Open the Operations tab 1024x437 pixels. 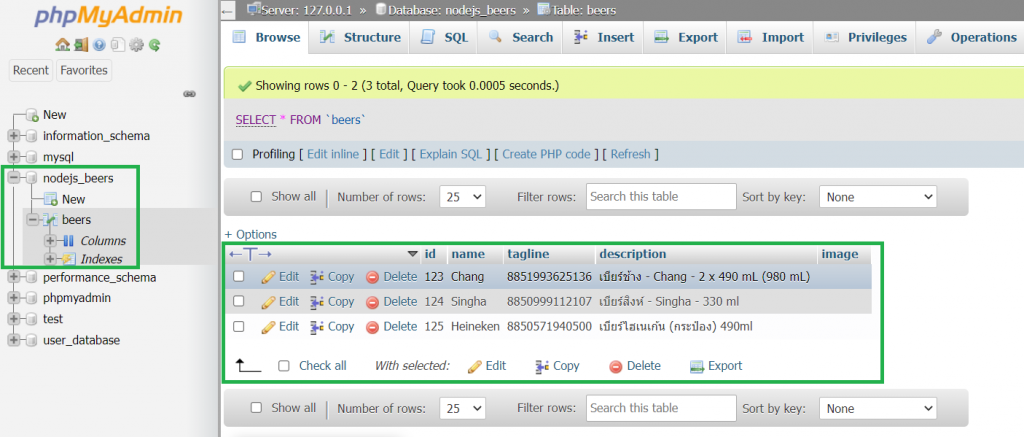971,37
